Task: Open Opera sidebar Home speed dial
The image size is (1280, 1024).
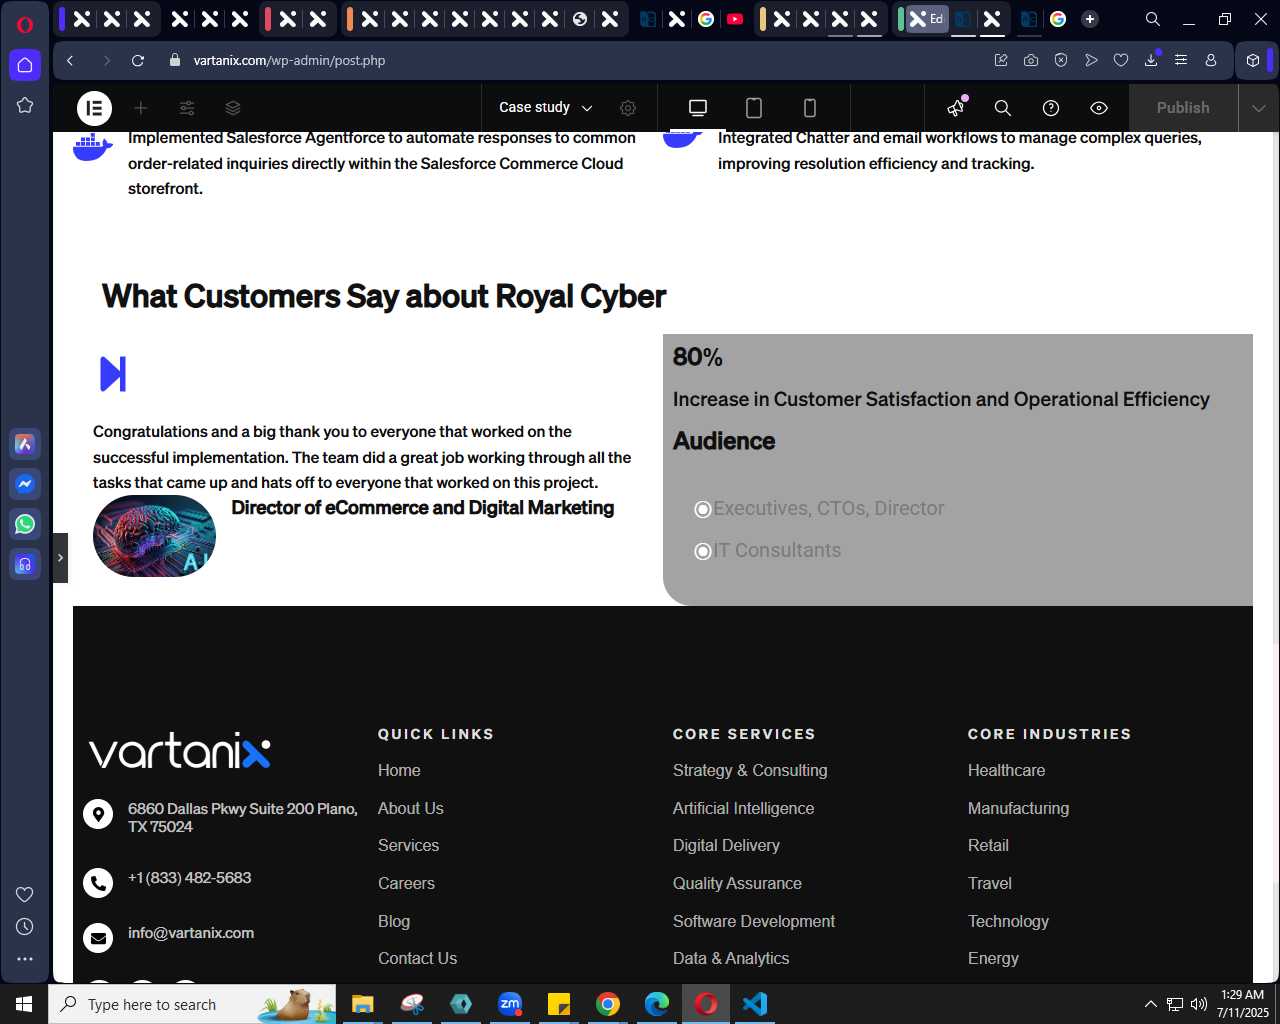Action: click(25, 65)
